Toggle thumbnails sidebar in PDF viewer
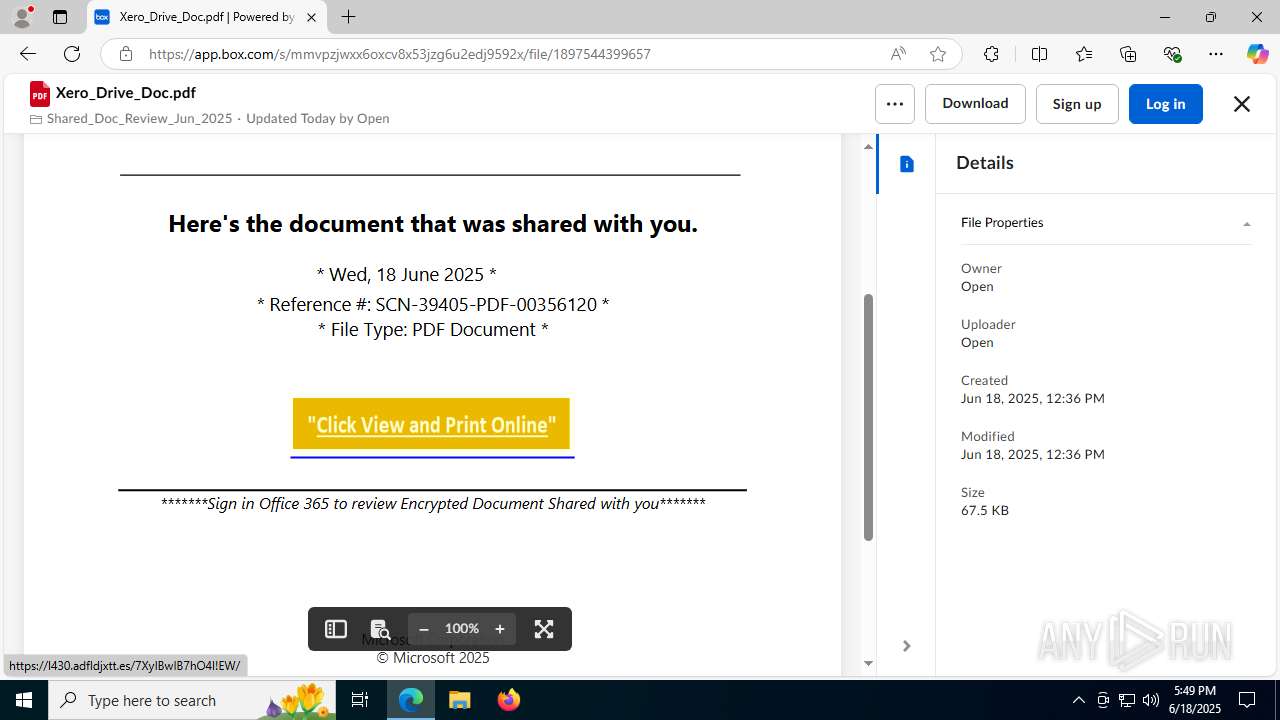This screenshot has height=720, width=1280. coord(336,629)
